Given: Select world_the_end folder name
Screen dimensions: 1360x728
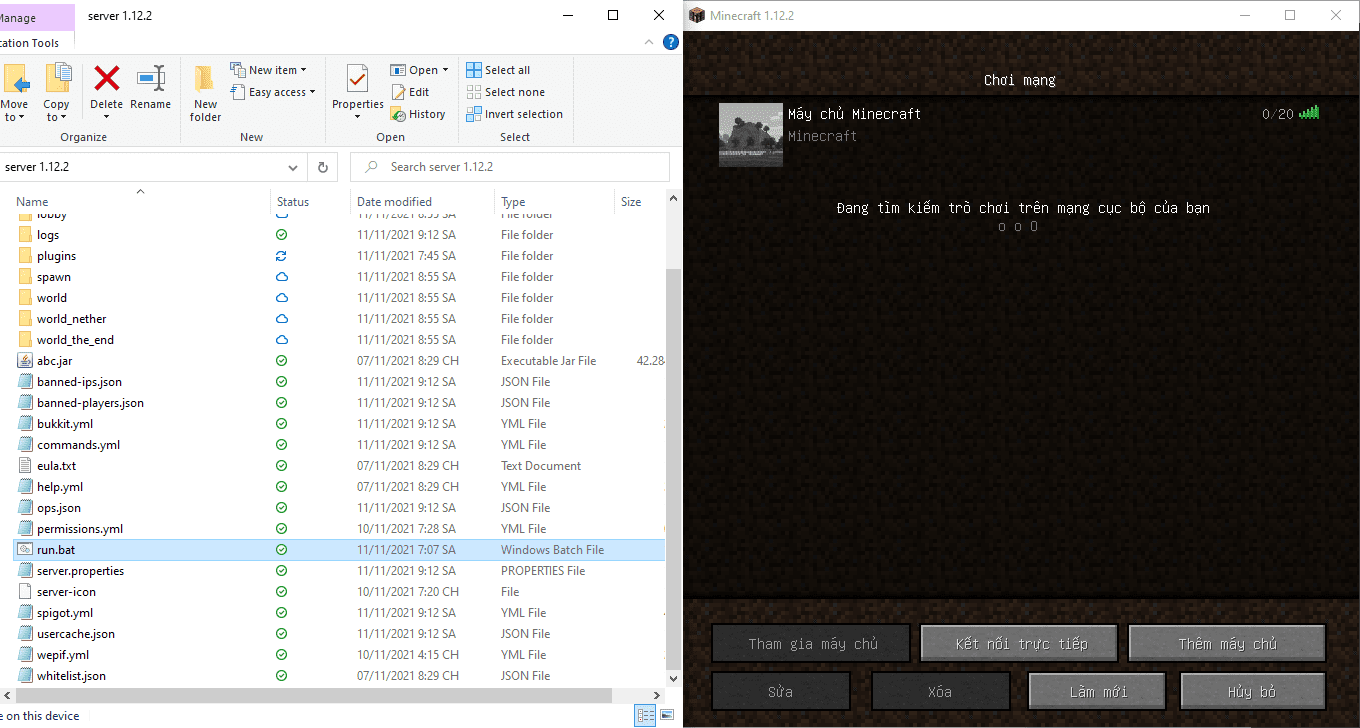Looking at the screenshot, I should click(75, 340).
